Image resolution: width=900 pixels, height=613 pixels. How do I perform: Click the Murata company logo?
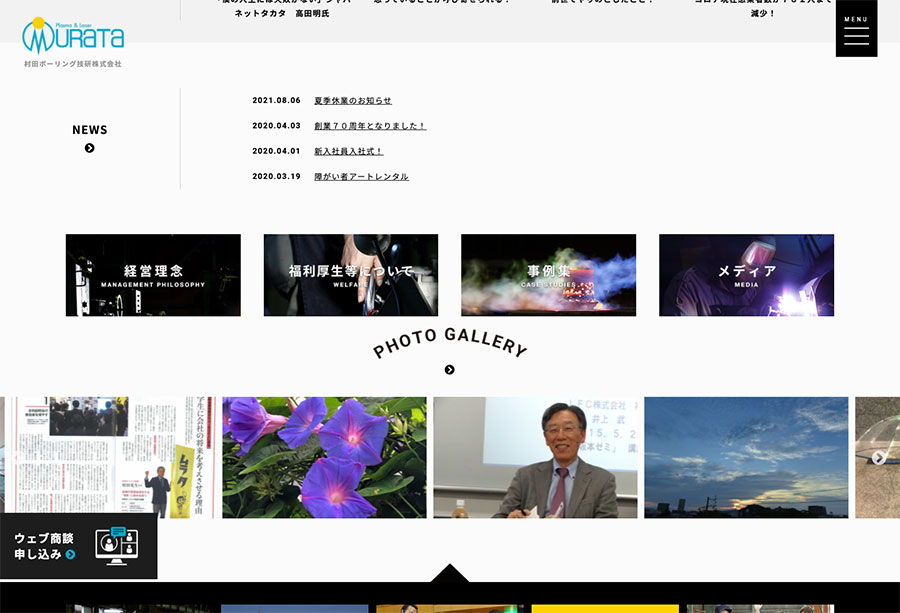73,42
